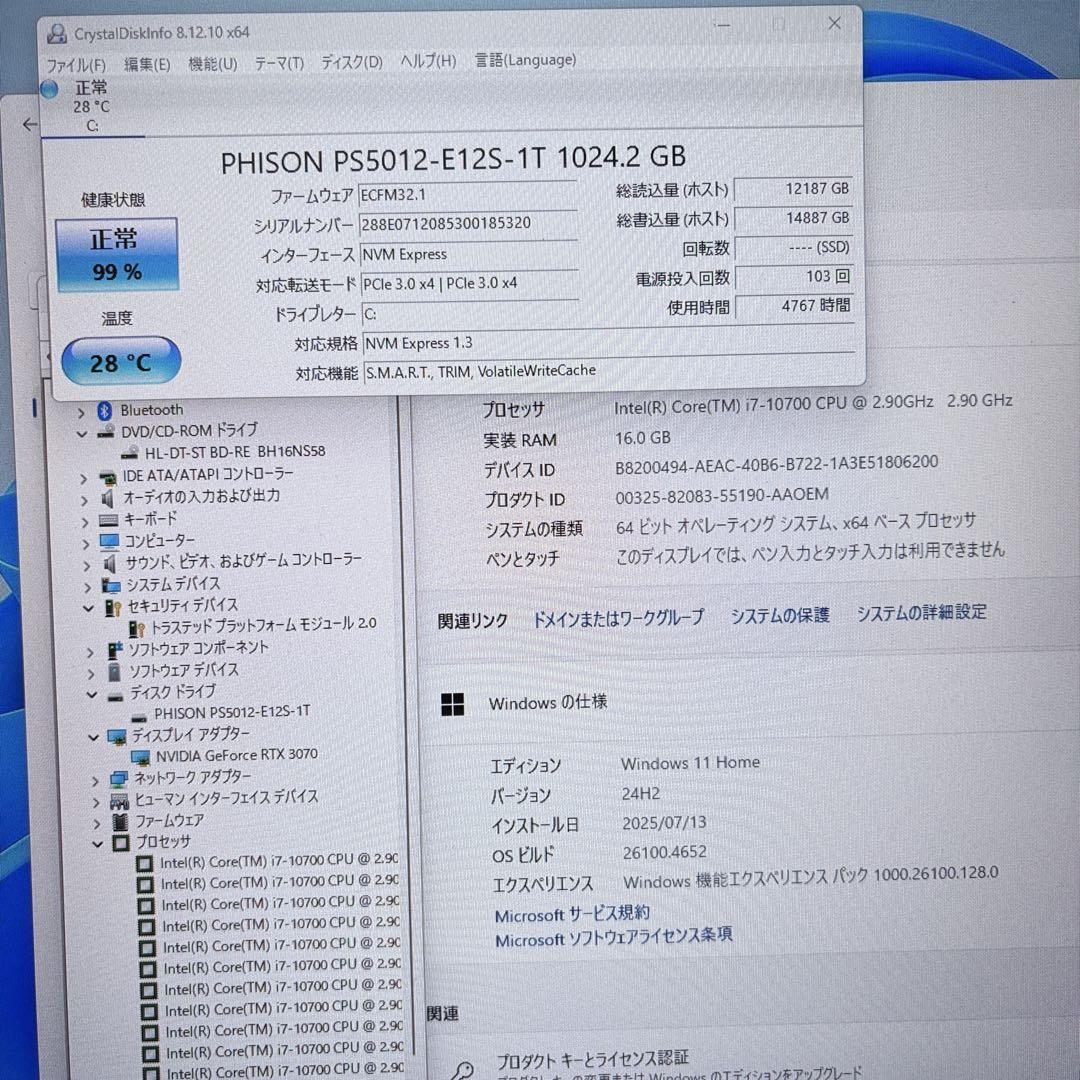The image size is (1080, 1080).
Task: Click the ファームウェア chip icon
Action: (x=120, y=822)
